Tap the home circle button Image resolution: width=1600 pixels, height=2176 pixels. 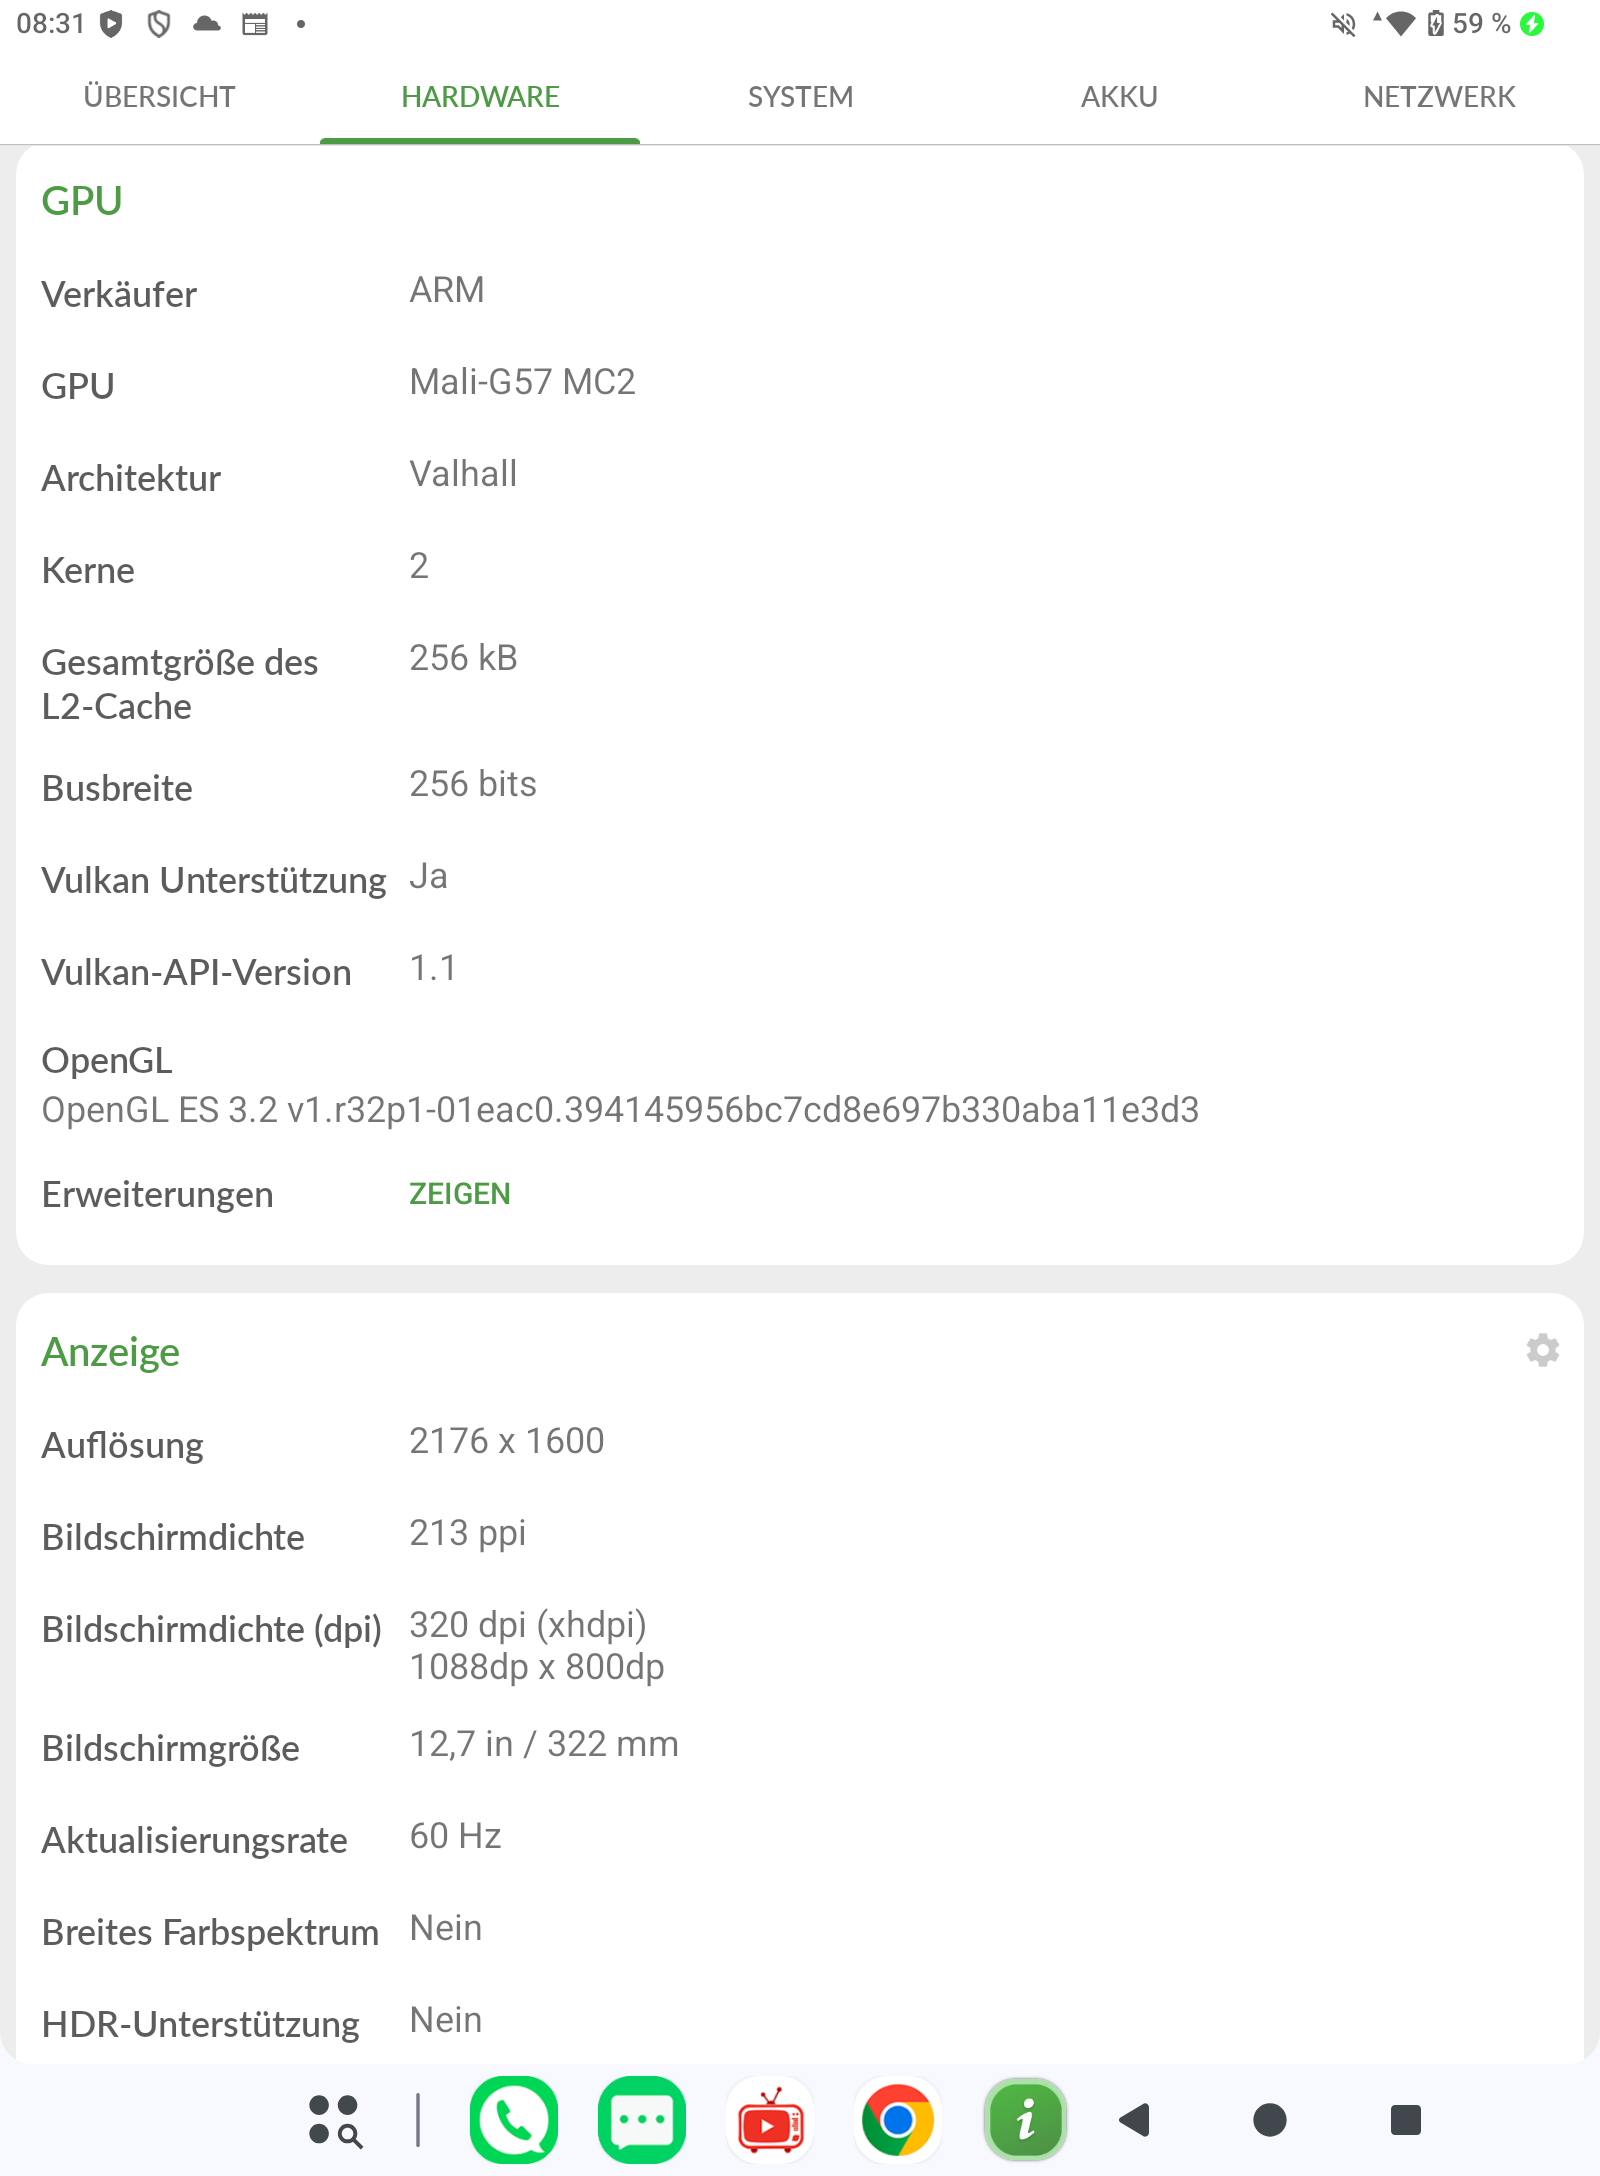click(x=1270, y=2120)
